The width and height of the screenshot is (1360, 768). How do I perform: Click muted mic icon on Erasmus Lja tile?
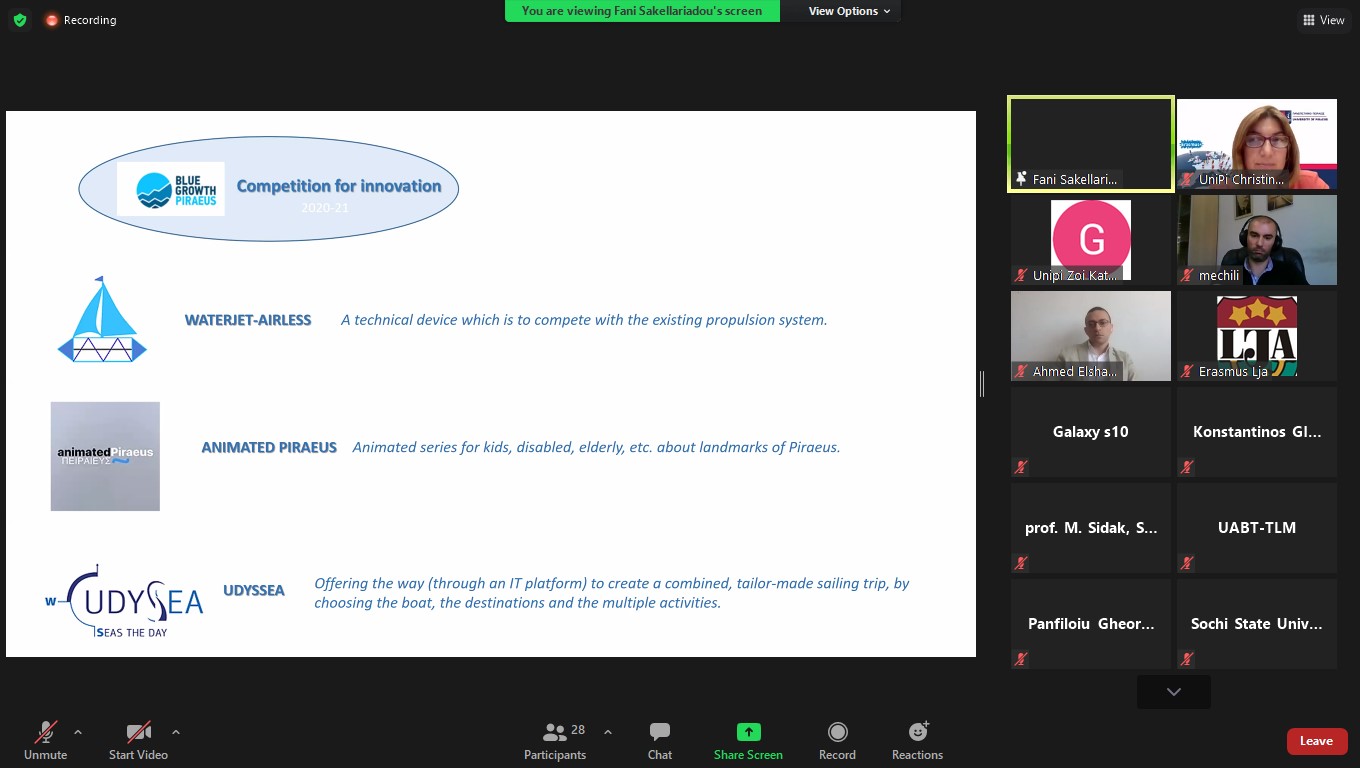(1187, 371)
